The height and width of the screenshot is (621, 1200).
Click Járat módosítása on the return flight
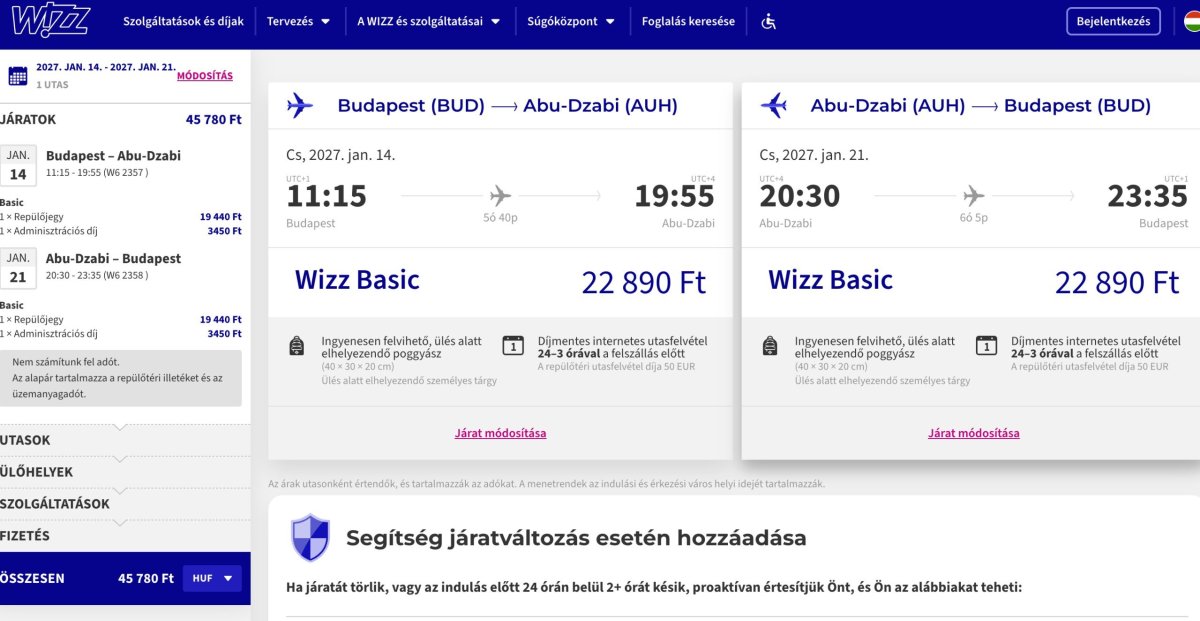(x=974, y=433)
